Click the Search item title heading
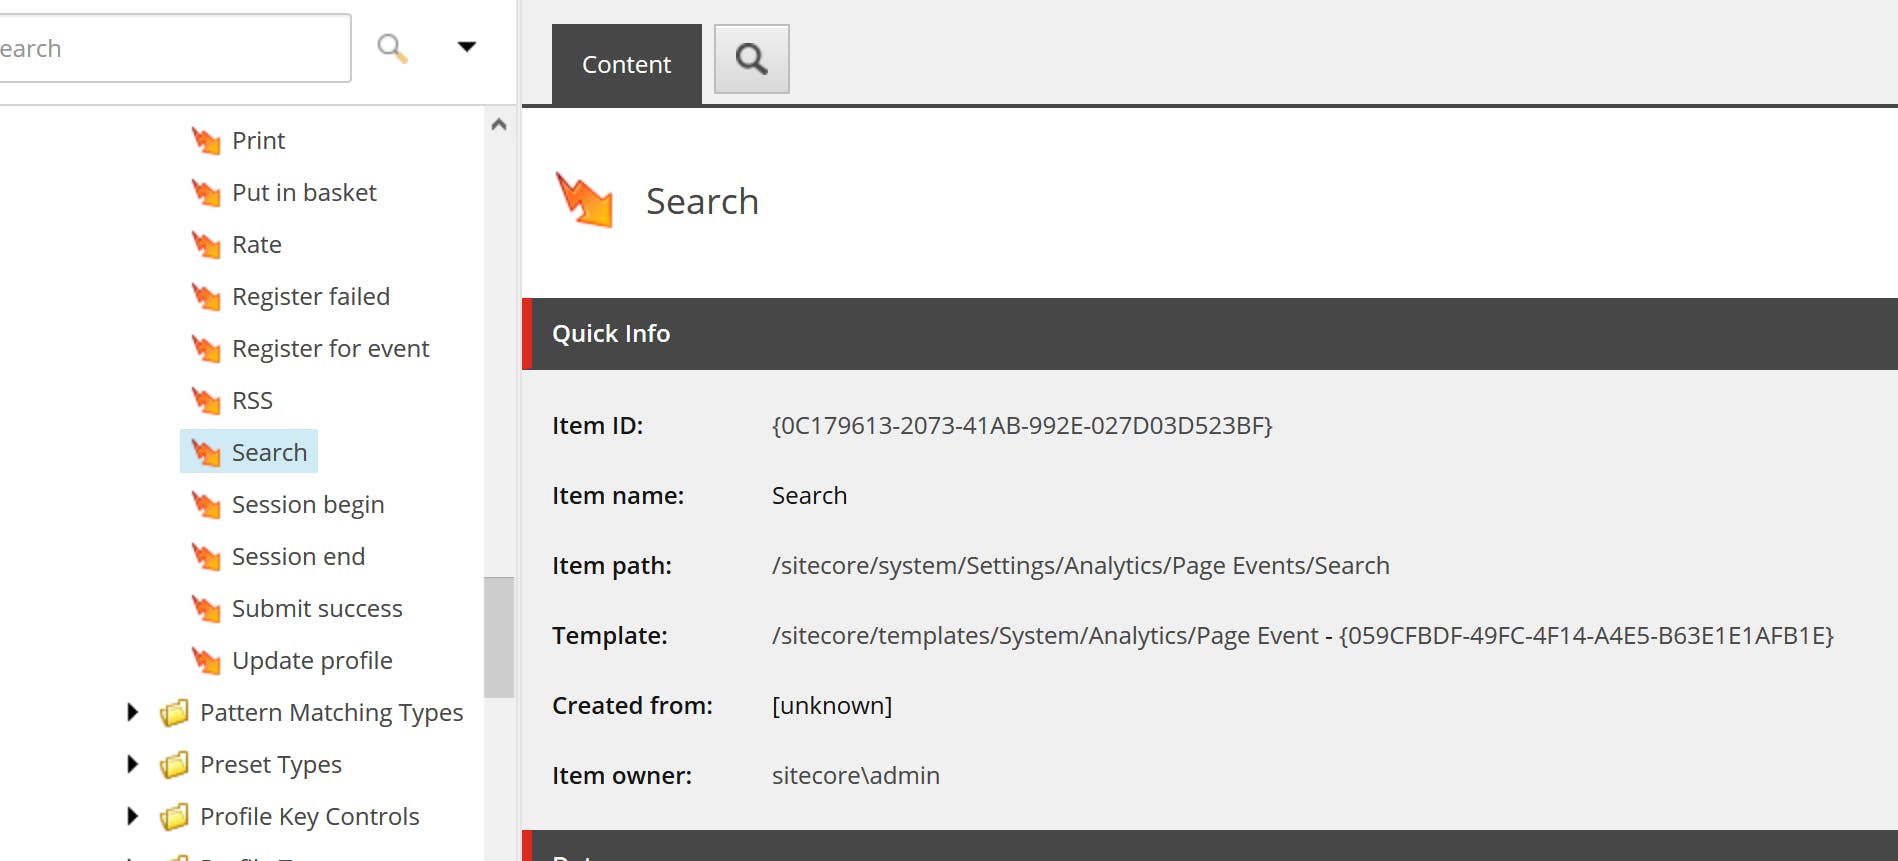Viewport: 1898px width, 861px height. [702, 201]
